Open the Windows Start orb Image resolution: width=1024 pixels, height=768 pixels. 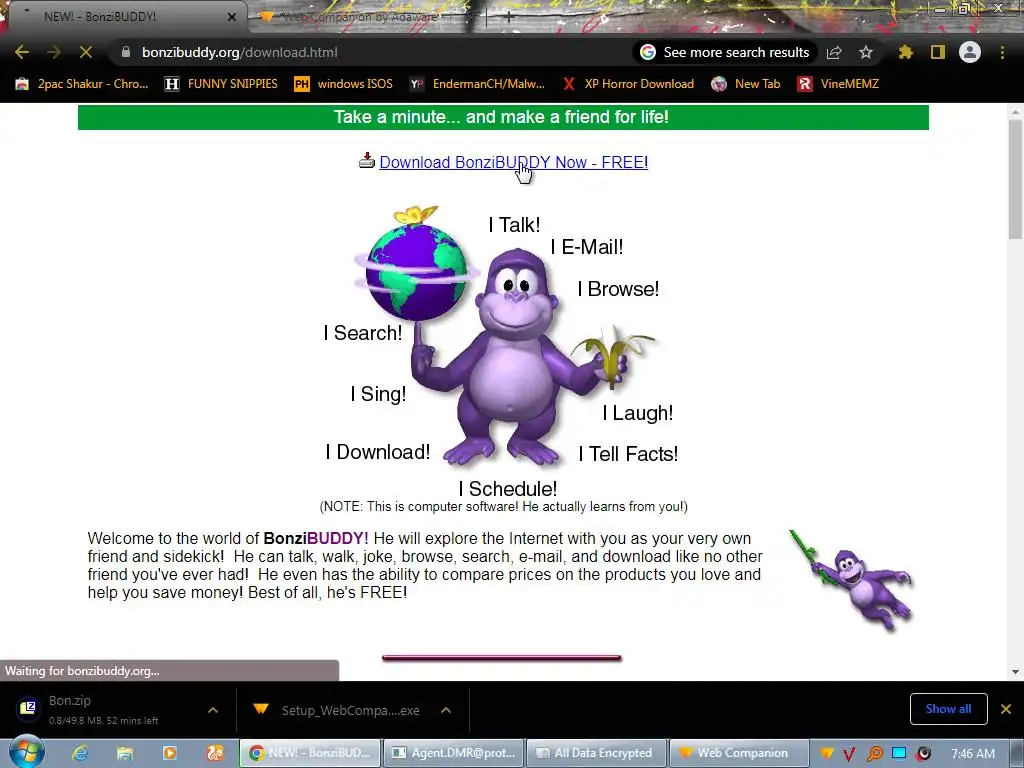click(26, 752)
